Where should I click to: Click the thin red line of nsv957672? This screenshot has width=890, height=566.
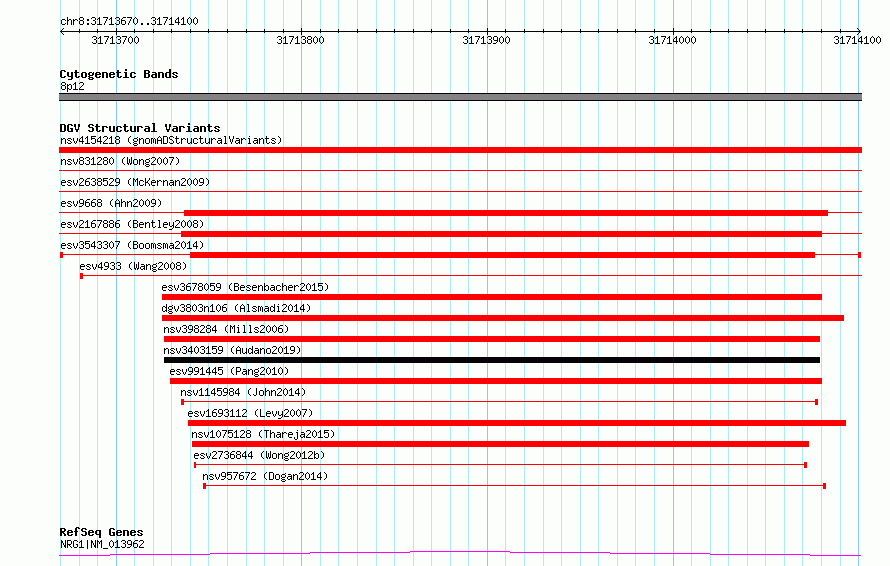click(x=515, y=486)
